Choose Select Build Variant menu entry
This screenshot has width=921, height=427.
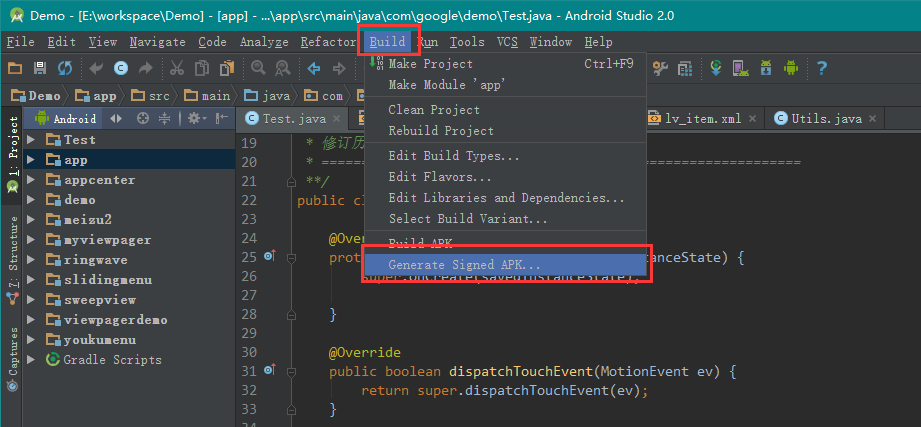coord(505,219)
